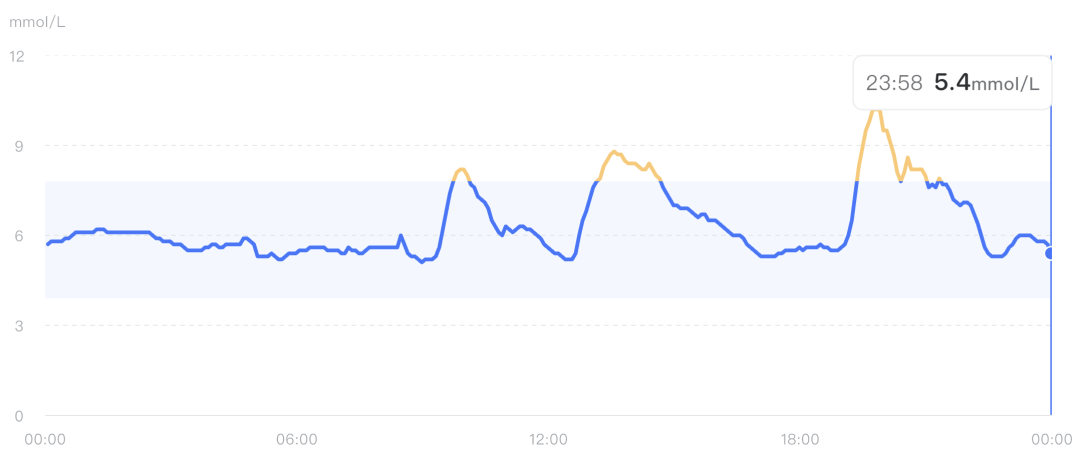Click the 23:58 reading tooltip box
Image resolution: width=1080 pixels, height=459 pixels.
coord(952,83)
